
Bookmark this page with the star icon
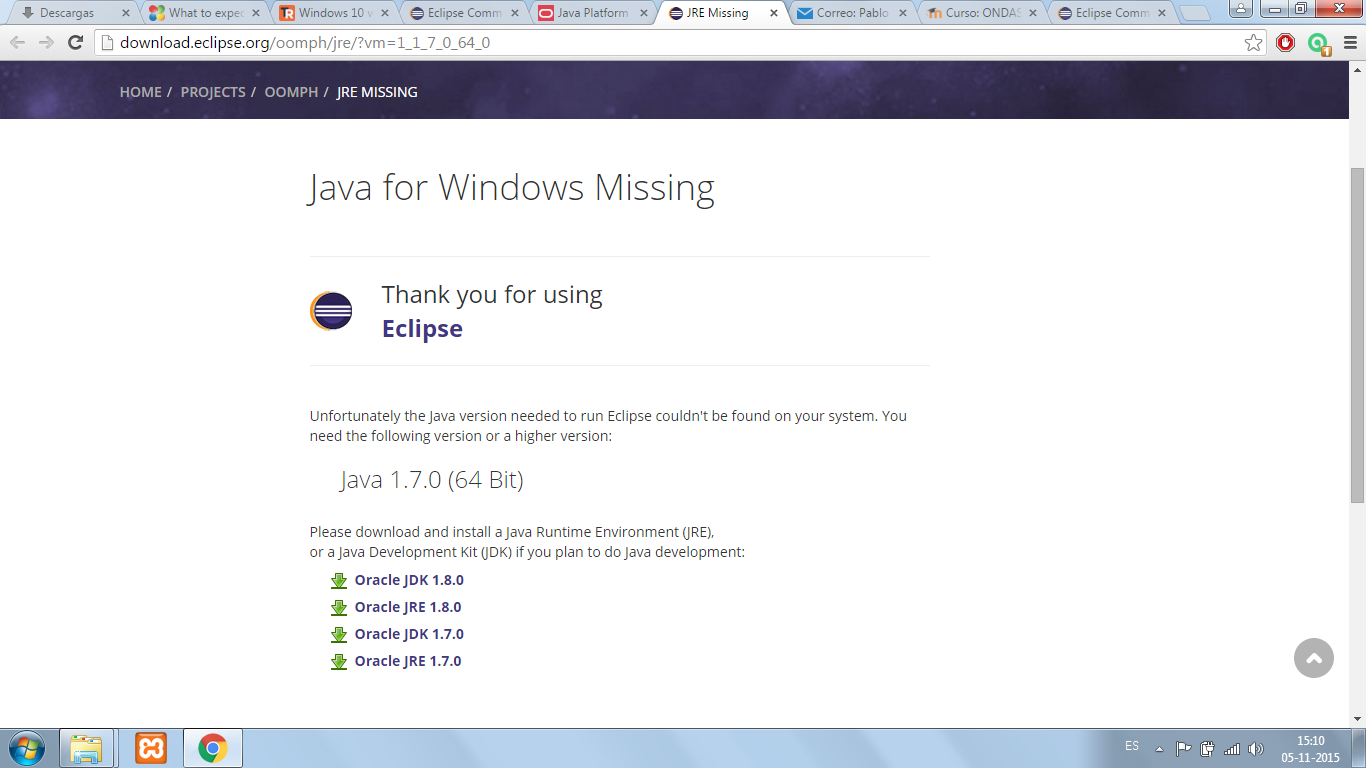coord(1253,43)
